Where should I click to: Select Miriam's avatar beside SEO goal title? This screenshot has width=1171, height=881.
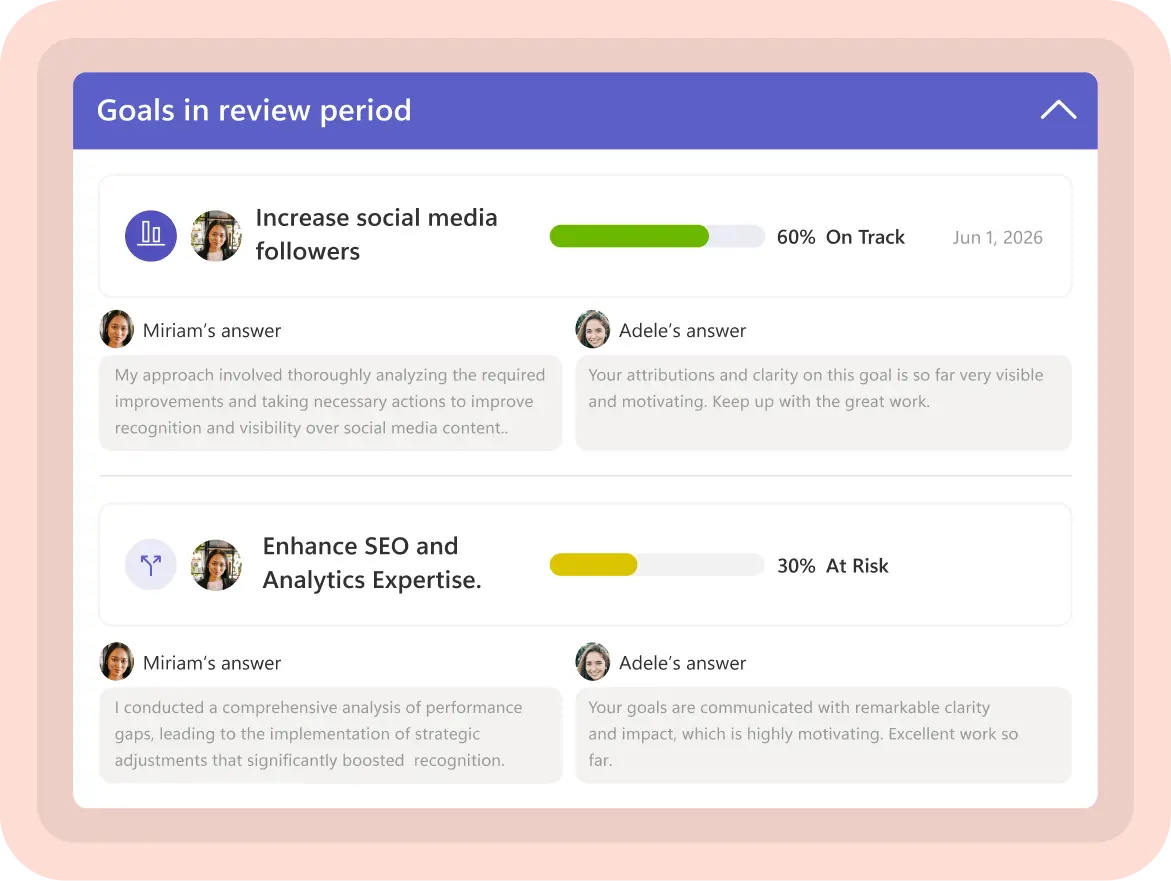(215, 564)
